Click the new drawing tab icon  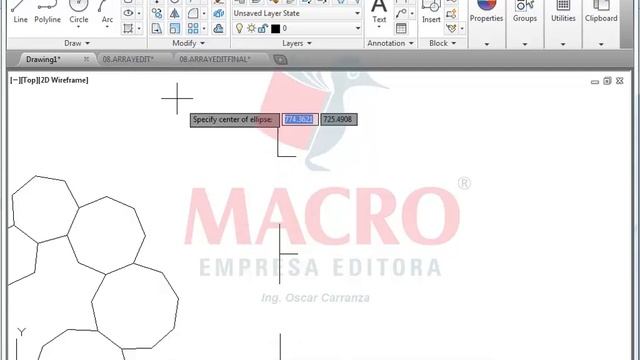(x=280, y=60)
